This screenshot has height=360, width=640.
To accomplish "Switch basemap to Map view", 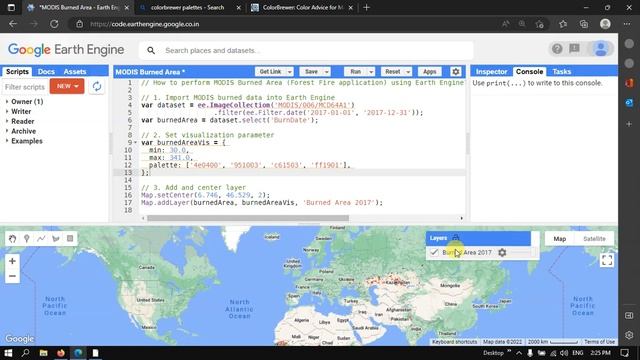I will click(560, 239).
